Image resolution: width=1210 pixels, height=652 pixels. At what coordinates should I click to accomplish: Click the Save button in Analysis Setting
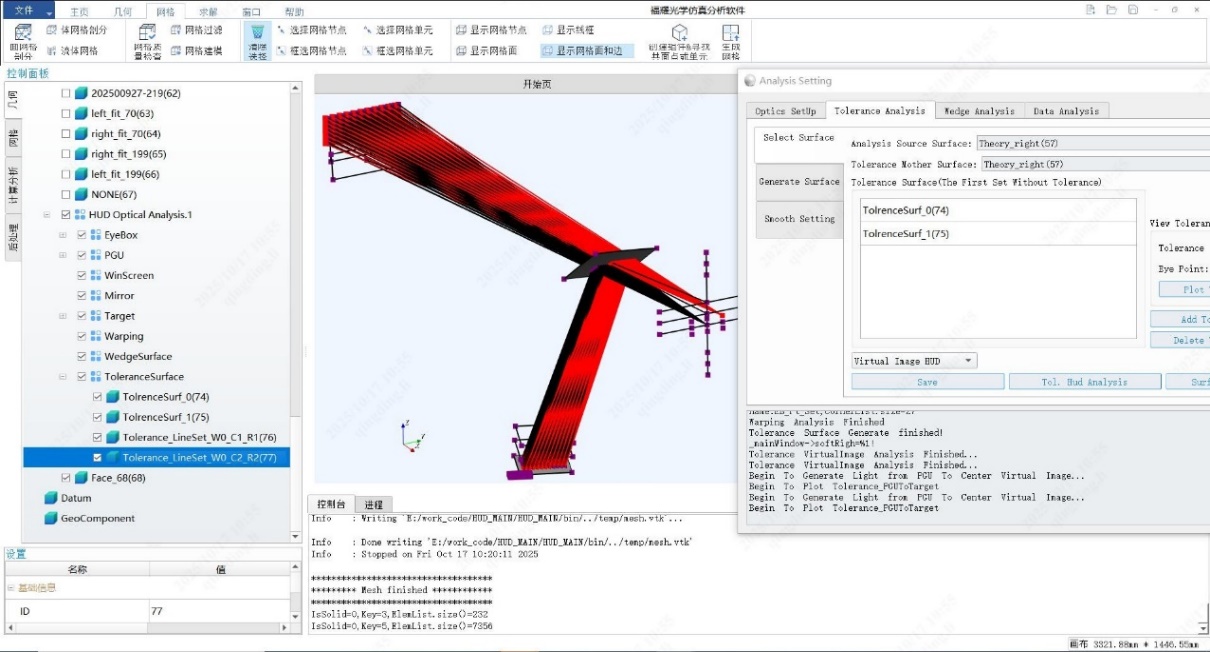pyautogui.click(x=927, y=382)
